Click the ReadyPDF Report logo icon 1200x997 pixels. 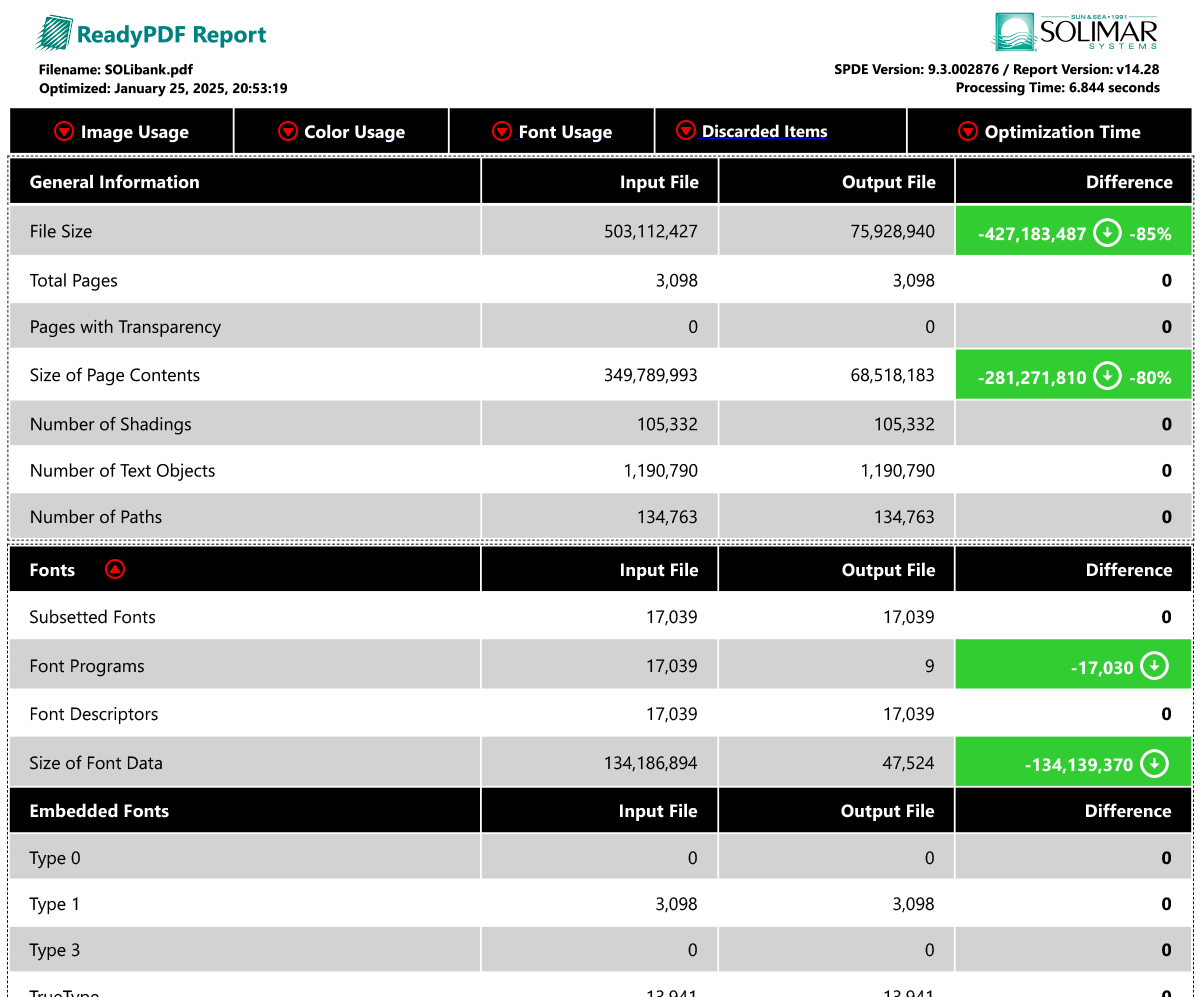coord(53,34)
